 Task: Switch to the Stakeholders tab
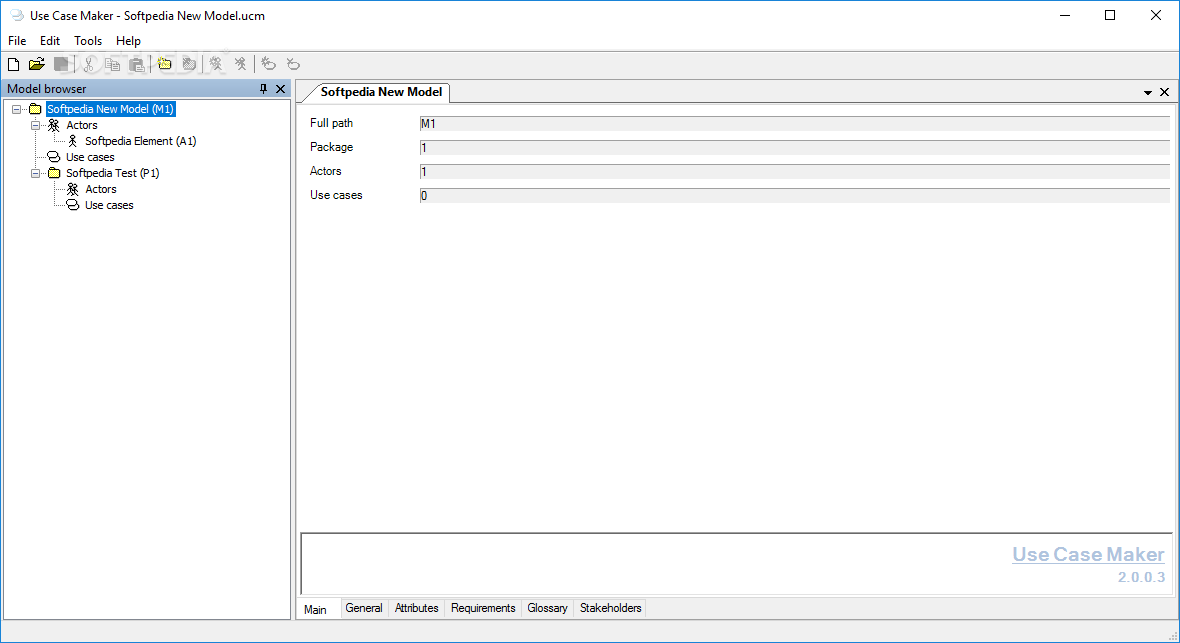pos(610,608)
